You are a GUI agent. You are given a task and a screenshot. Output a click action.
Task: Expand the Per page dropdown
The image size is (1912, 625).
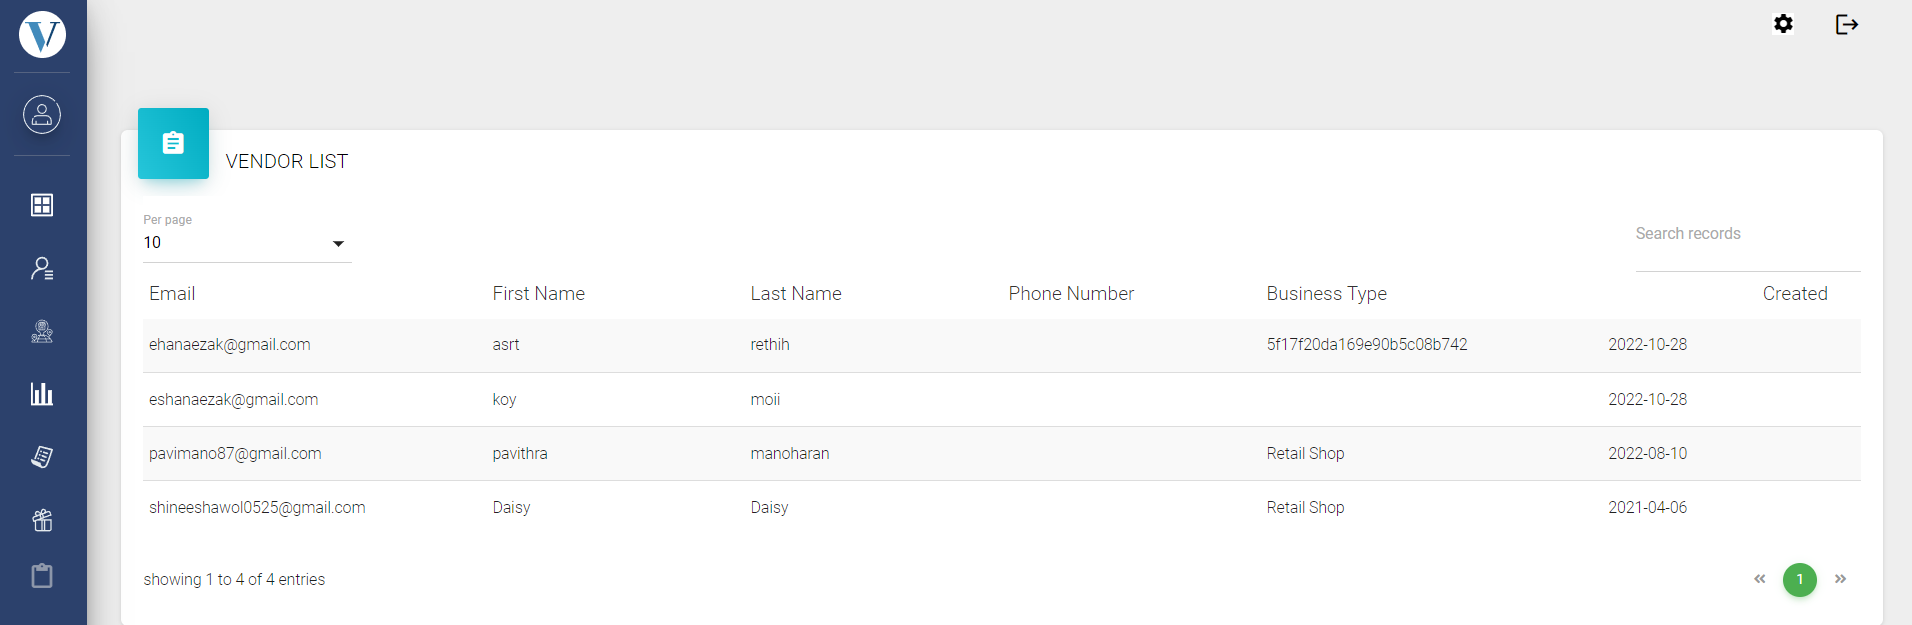pyautogui.click(x=246, y=243)
